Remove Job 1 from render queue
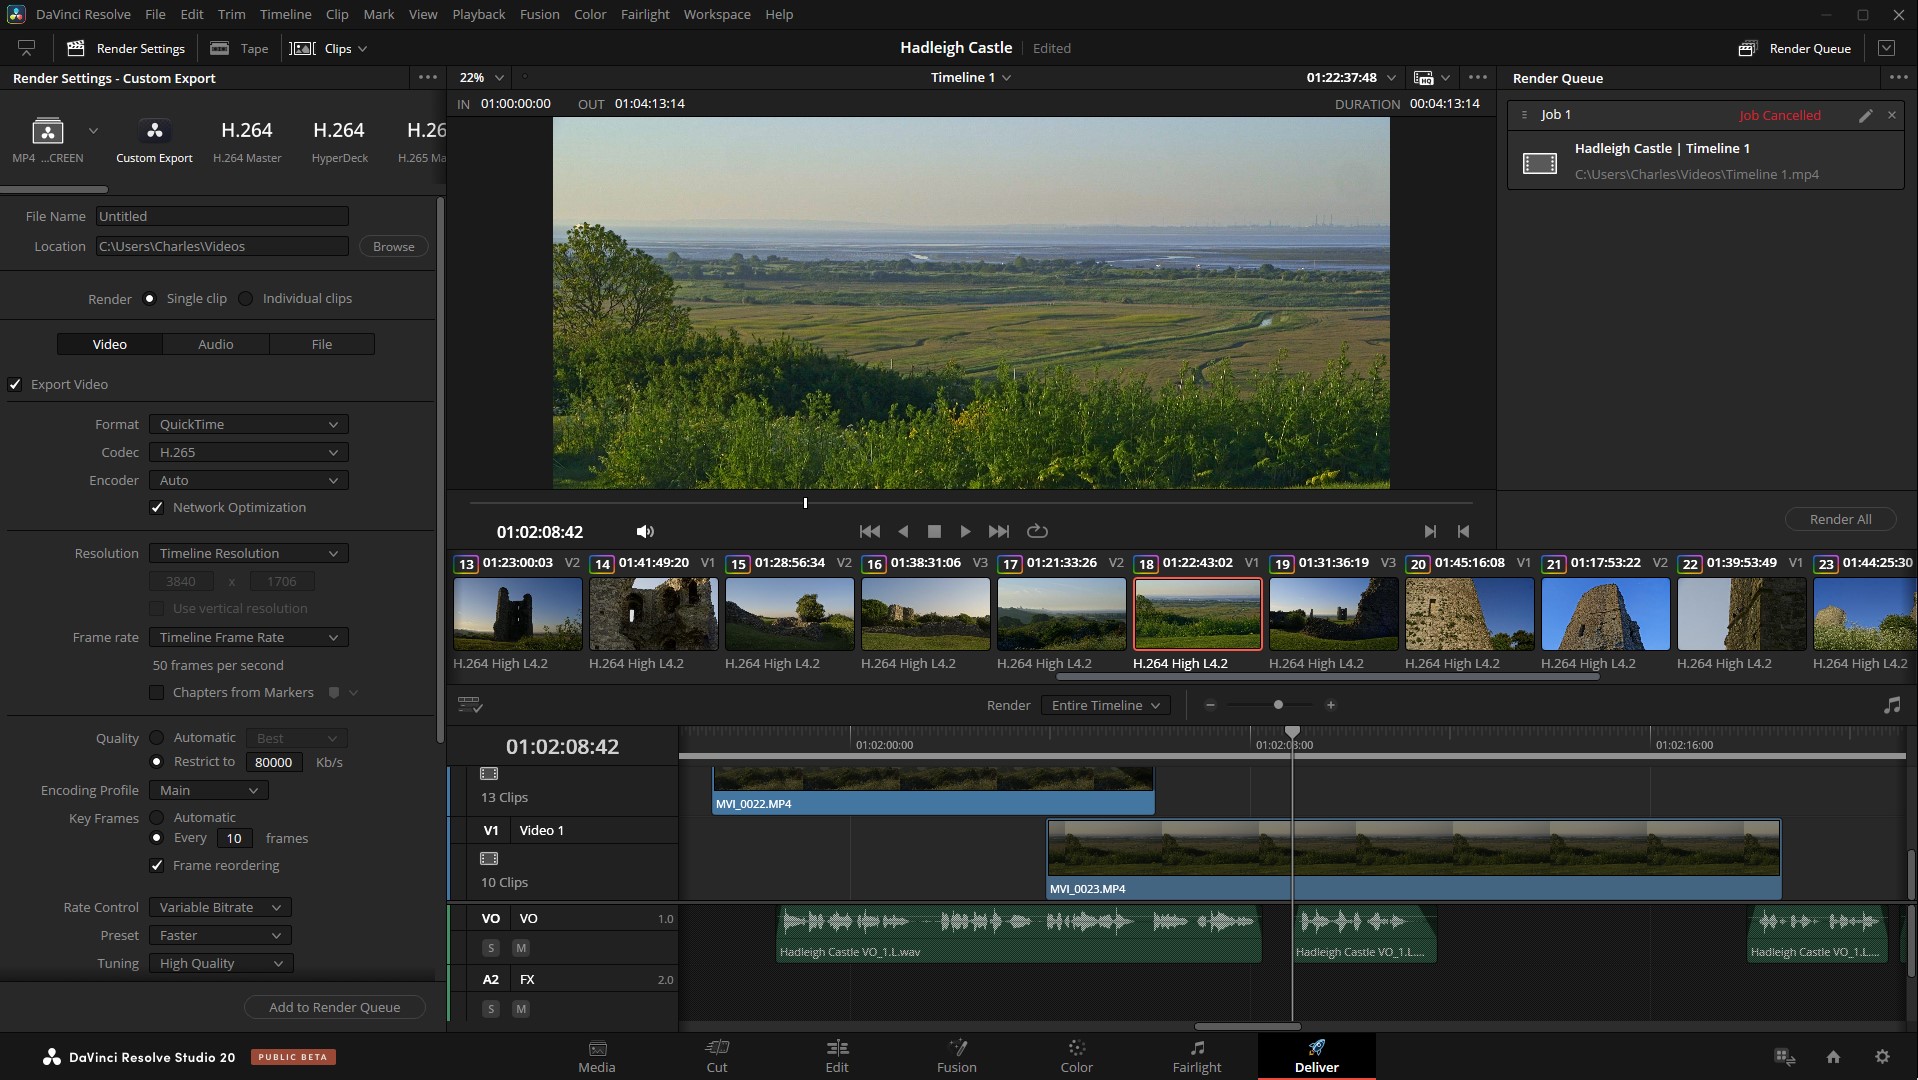This screenshot has width=1918, height=1080. [x=1892, y=115]
